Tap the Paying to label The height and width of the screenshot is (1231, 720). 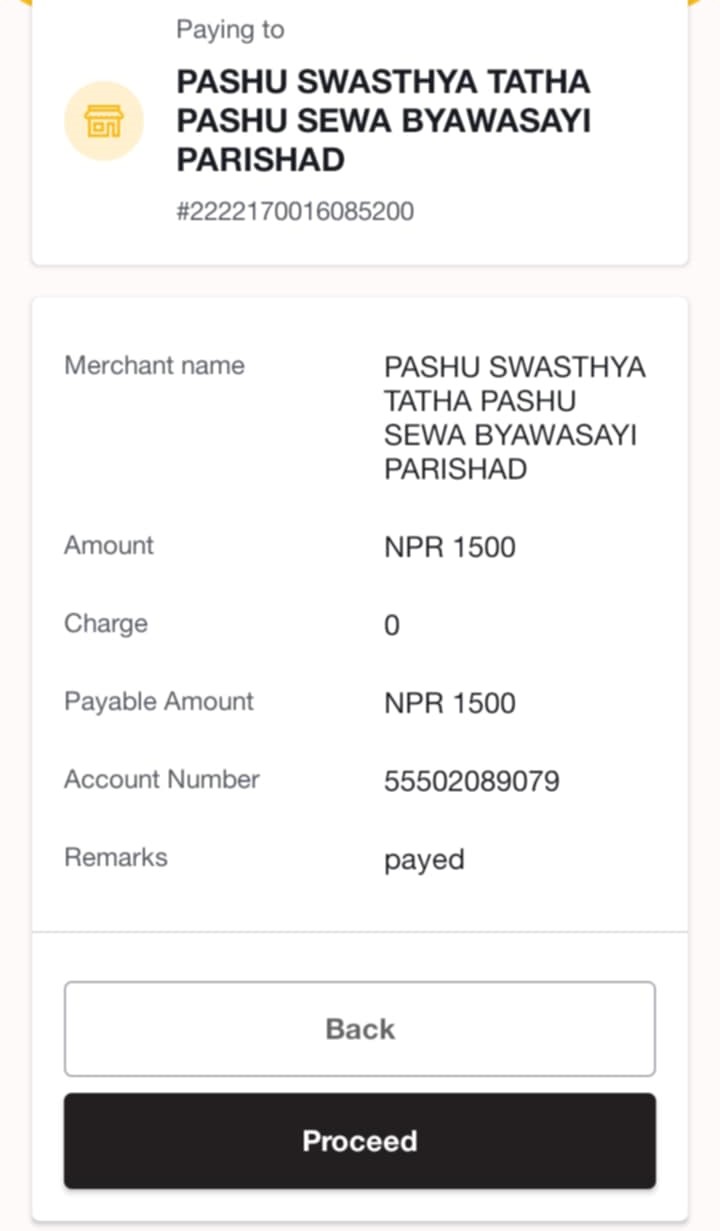(230, 30)
